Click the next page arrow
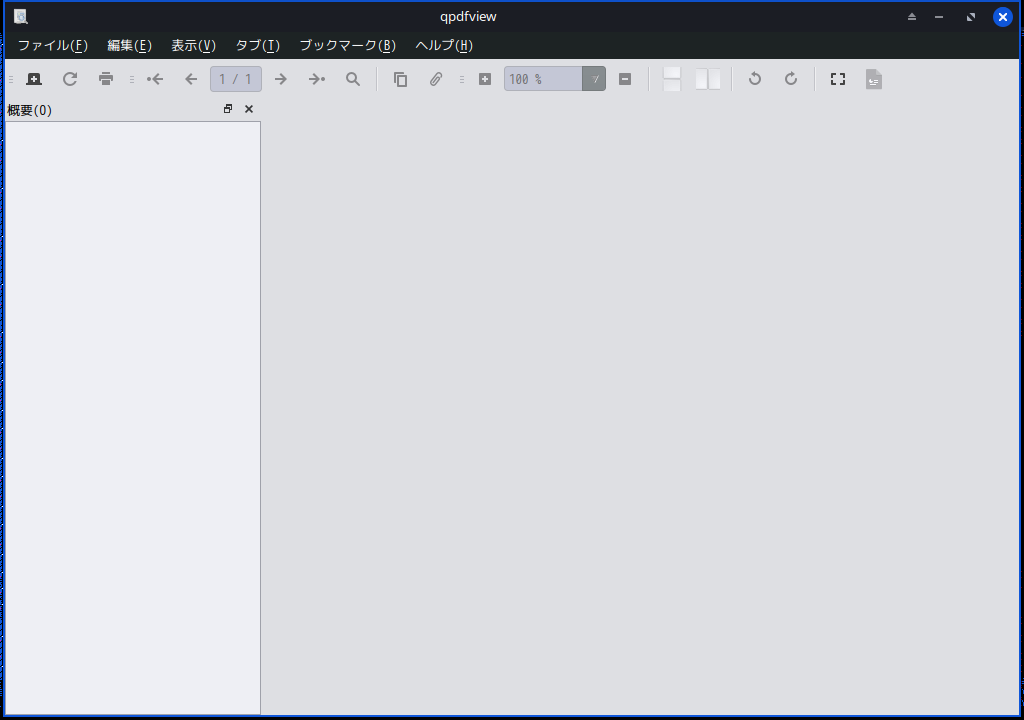The height and width of the screenshot is (720, 1024). [281, 79]
